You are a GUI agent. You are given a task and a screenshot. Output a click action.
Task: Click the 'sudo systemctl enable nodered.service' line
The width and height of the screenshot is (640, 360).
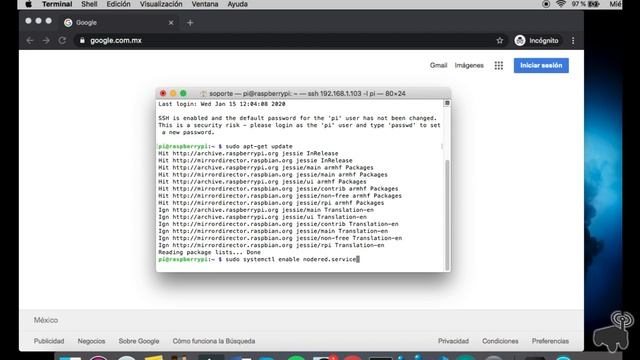tap(259, 259)
